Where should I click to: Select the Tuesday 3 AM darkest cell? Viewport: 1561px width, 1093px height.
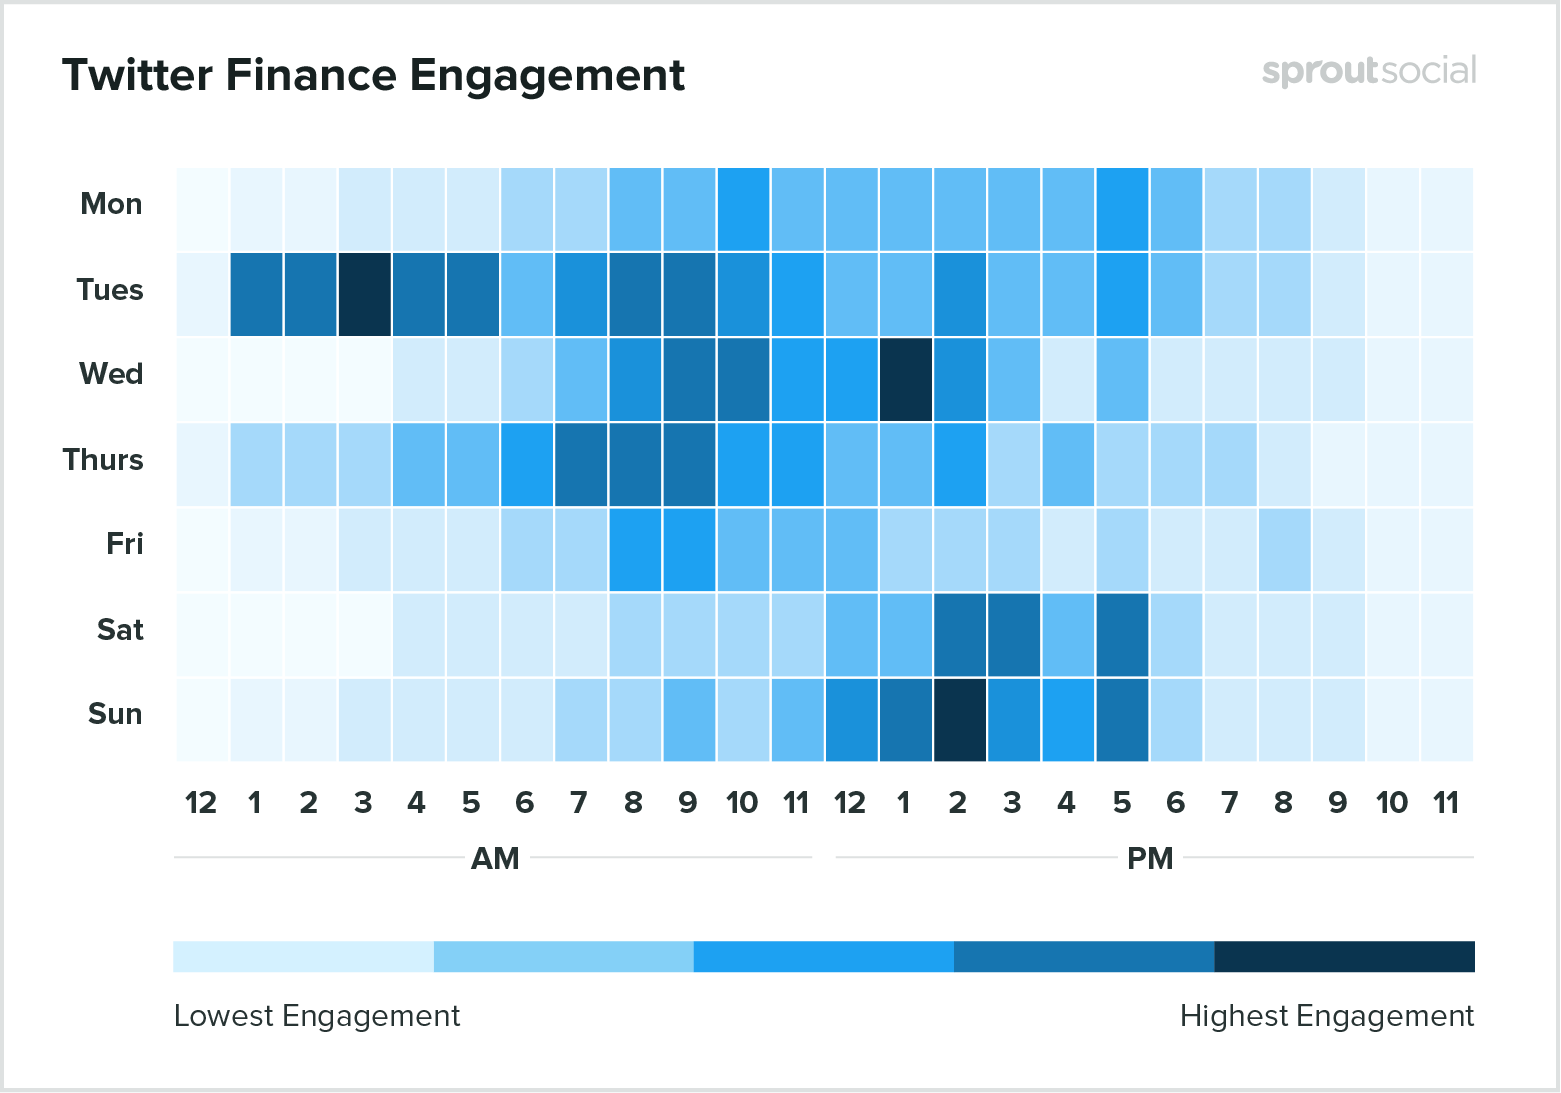pos(365,294)
